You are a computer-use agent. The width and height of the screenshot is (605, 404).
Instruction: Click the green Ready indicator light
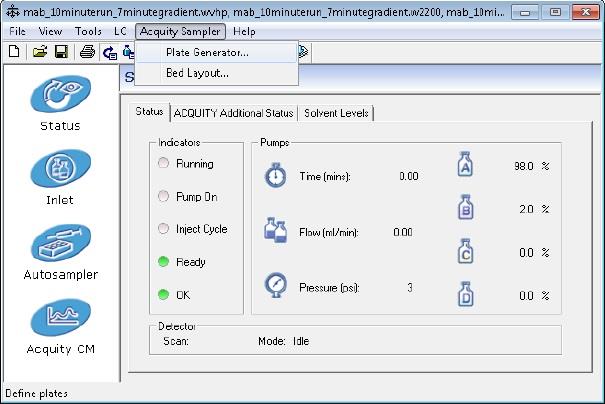coord(163,262)
